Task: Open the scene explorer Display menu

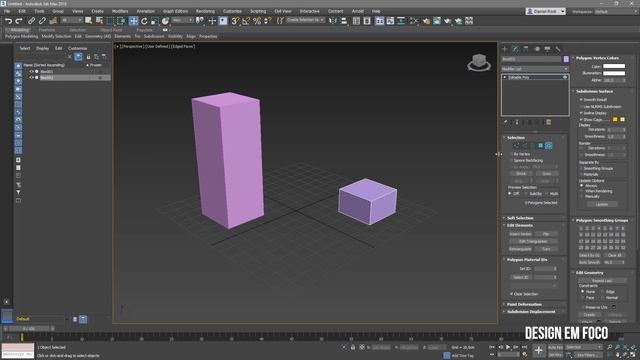Action: 42,48
